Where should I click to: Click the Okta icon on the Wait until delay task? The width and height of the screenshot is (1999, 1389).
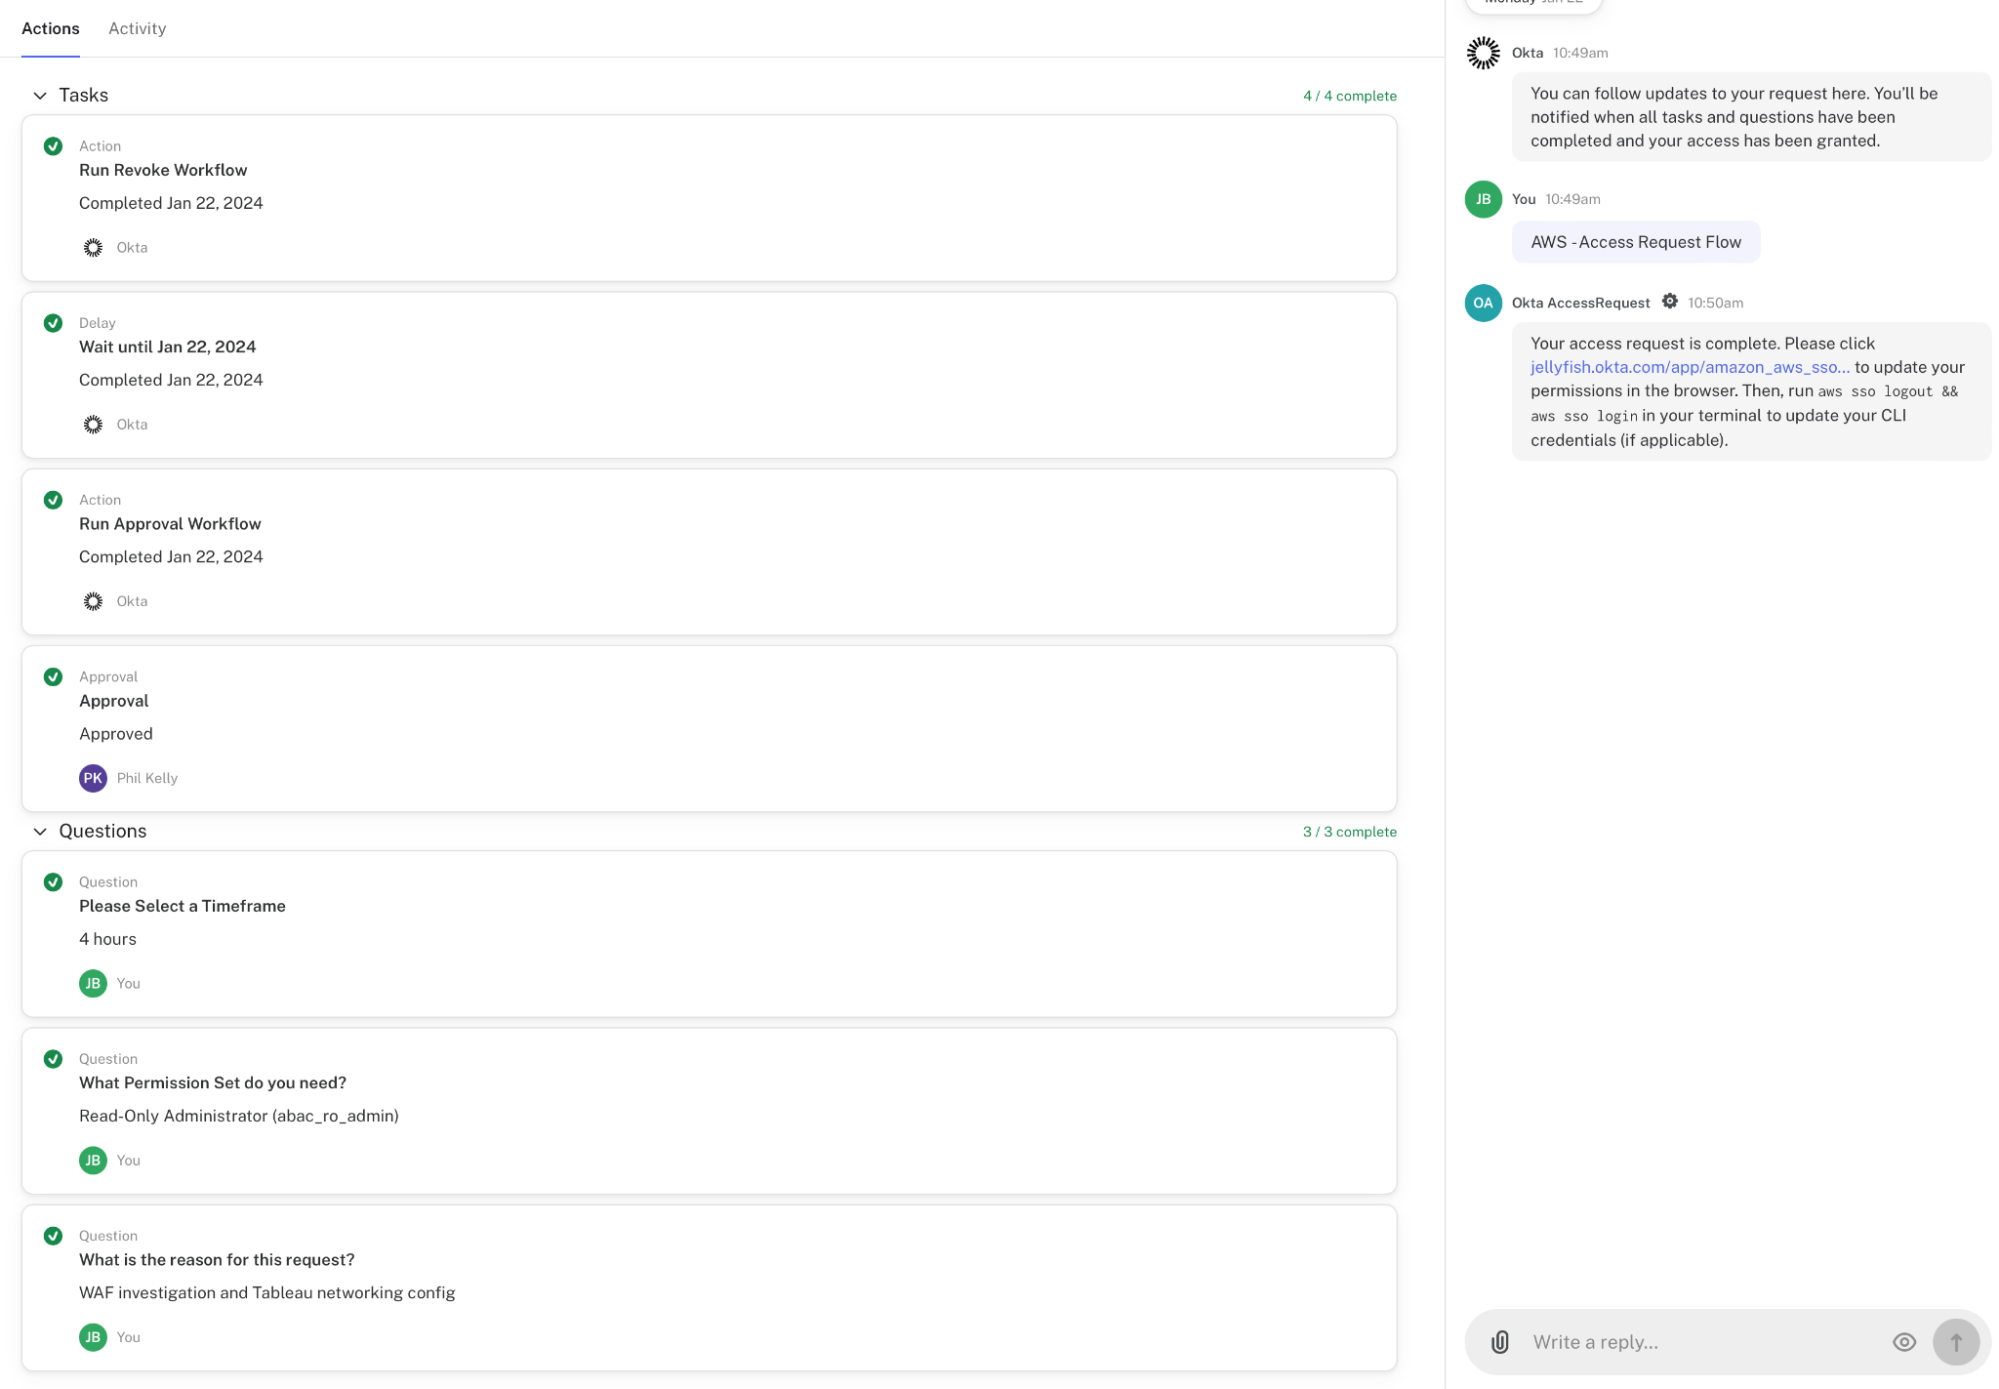93,424
